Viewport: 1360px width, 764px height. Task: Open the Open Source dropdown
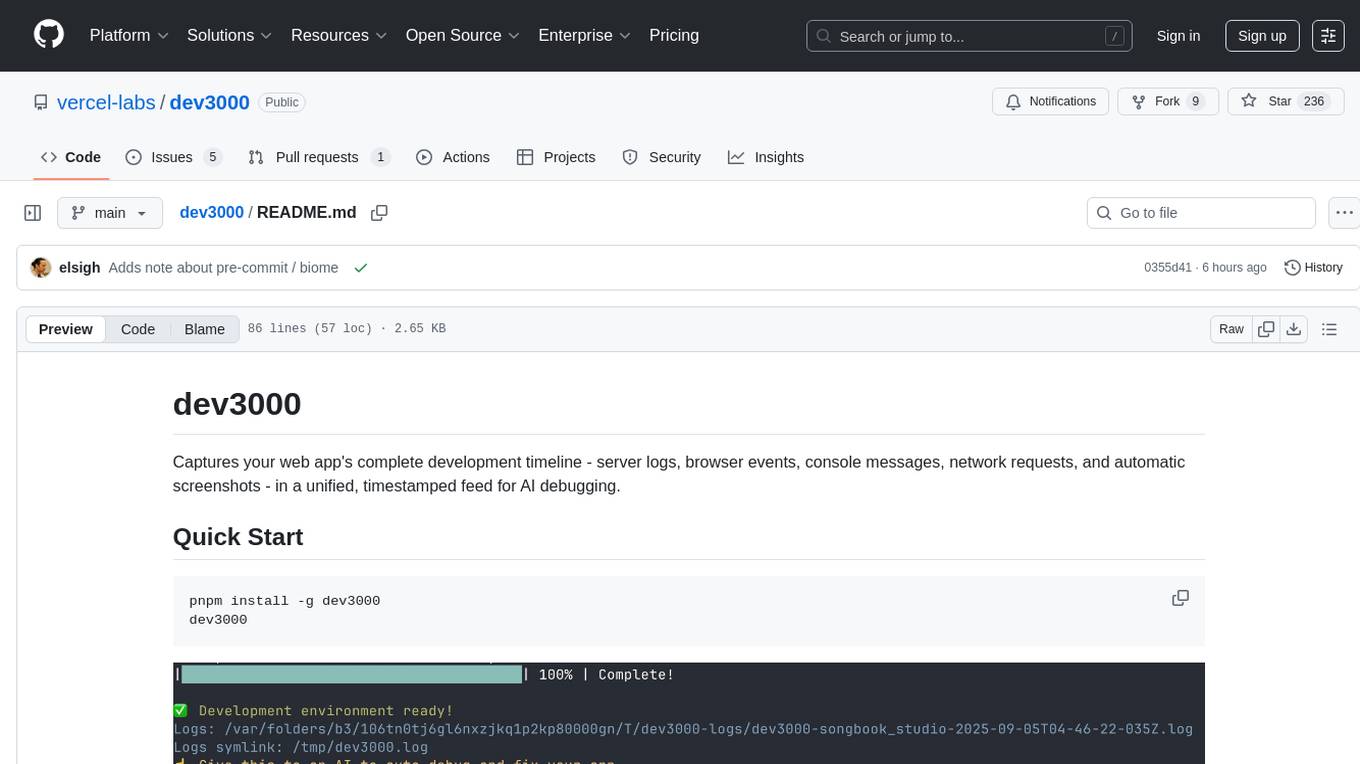coord(462,35)
